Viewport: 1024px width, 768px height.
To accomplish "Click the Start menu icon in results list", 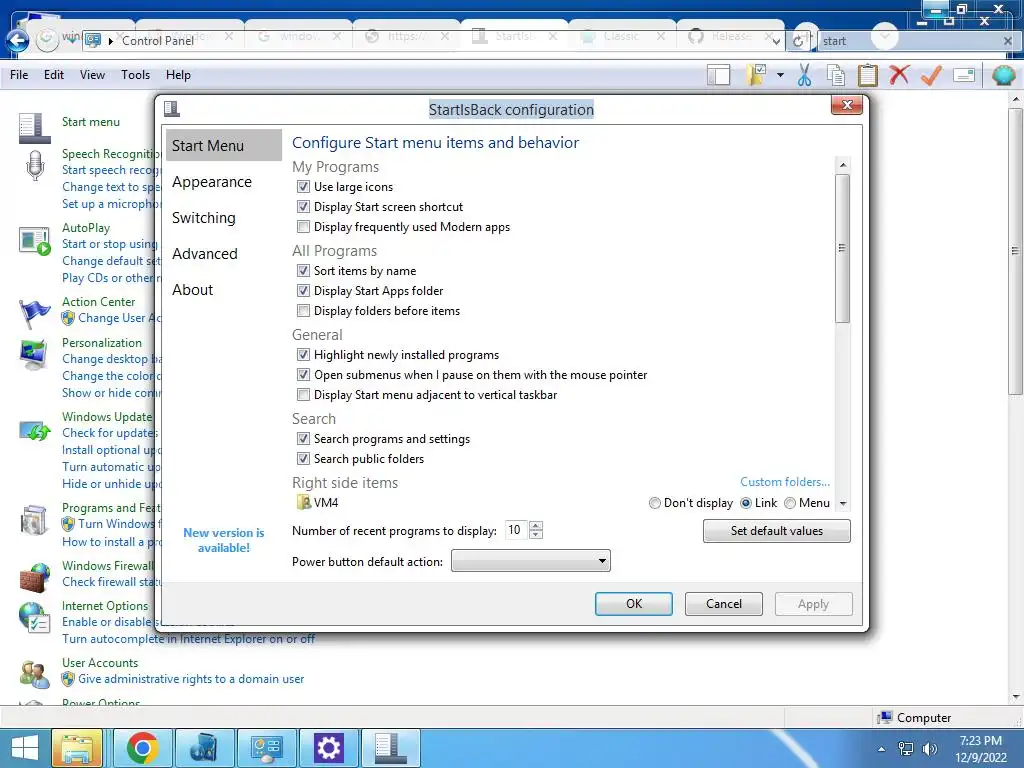I will (x=35, y=128).
